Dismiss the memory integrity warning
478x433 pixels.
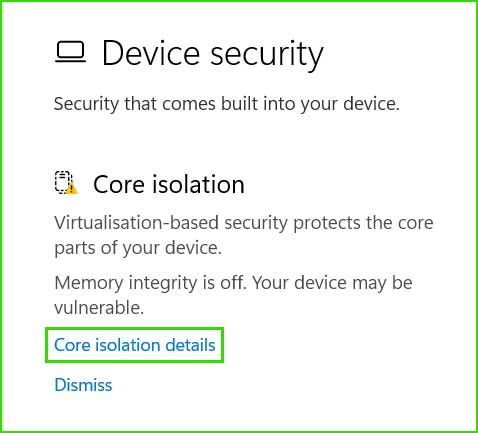tap(83, 385)
